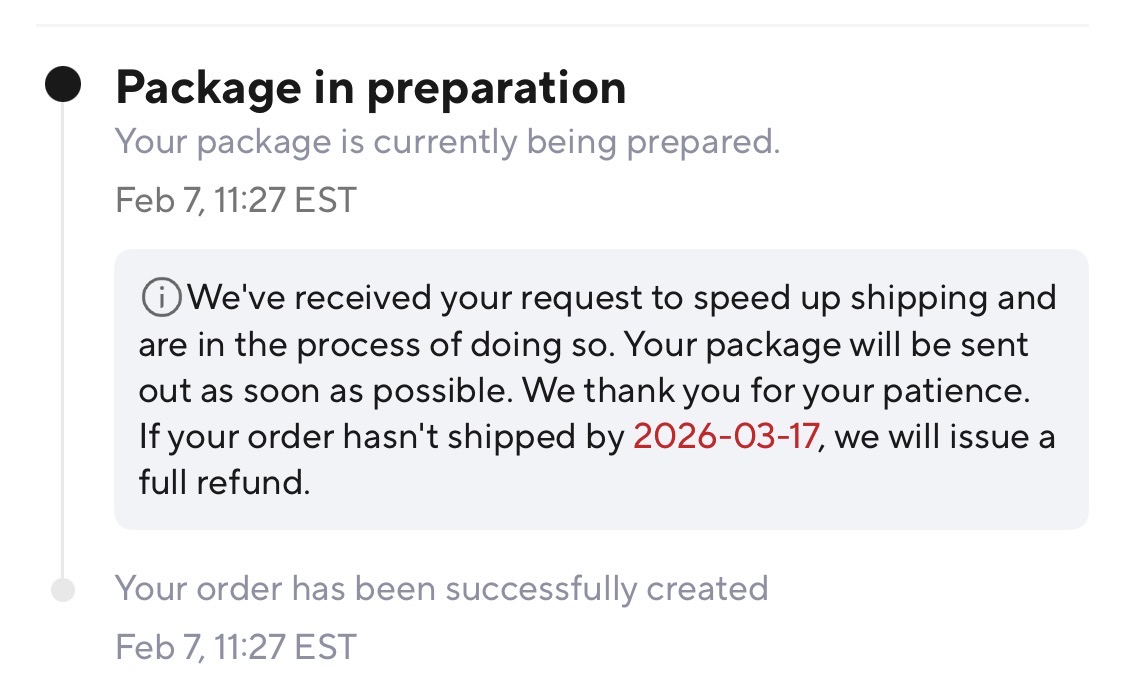Click timestamp below order successfully created

point(235,646)
